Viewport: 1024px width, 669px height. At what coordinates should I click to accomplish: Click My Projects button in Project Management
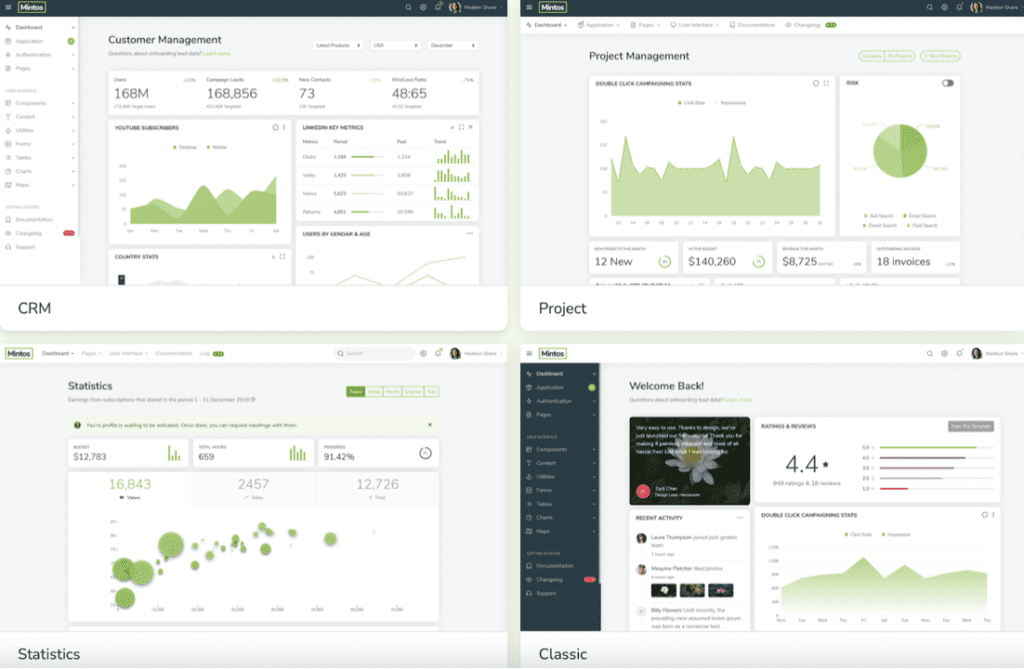coord(899,56)
